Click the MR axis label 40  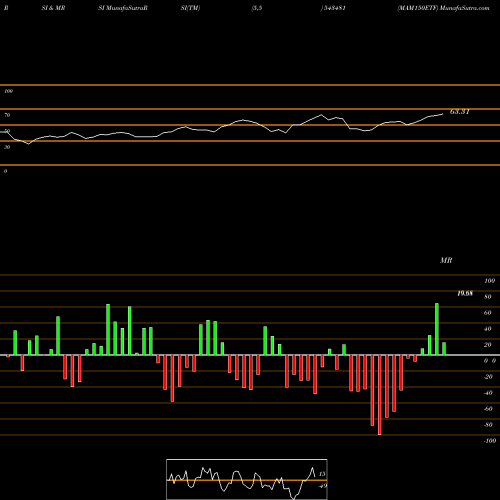click(x=488, y=329)
